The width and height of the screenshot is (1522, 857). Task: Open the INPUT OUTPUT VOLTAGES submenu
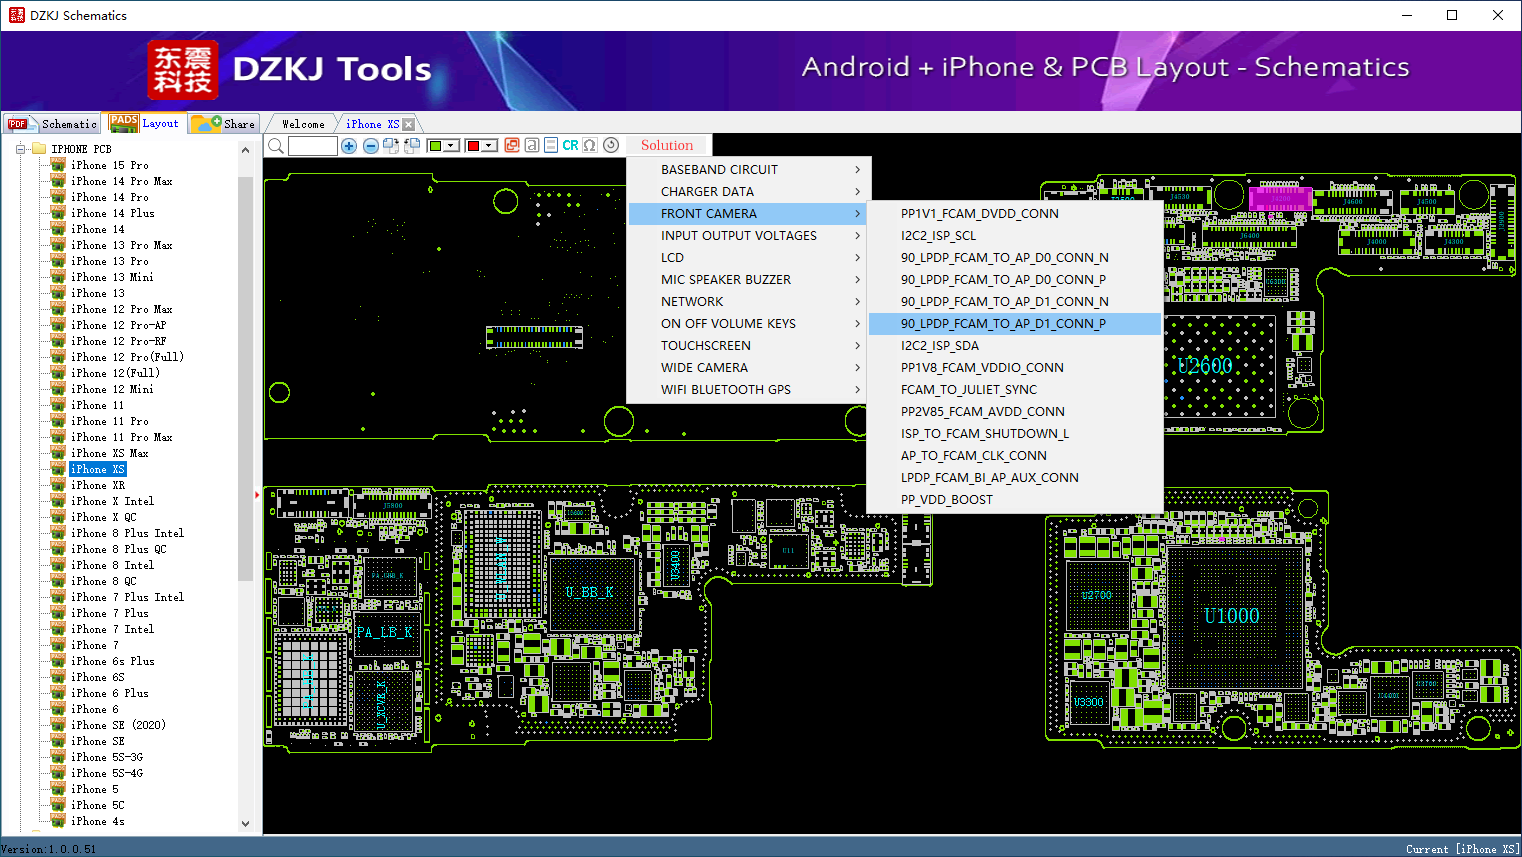747,236
